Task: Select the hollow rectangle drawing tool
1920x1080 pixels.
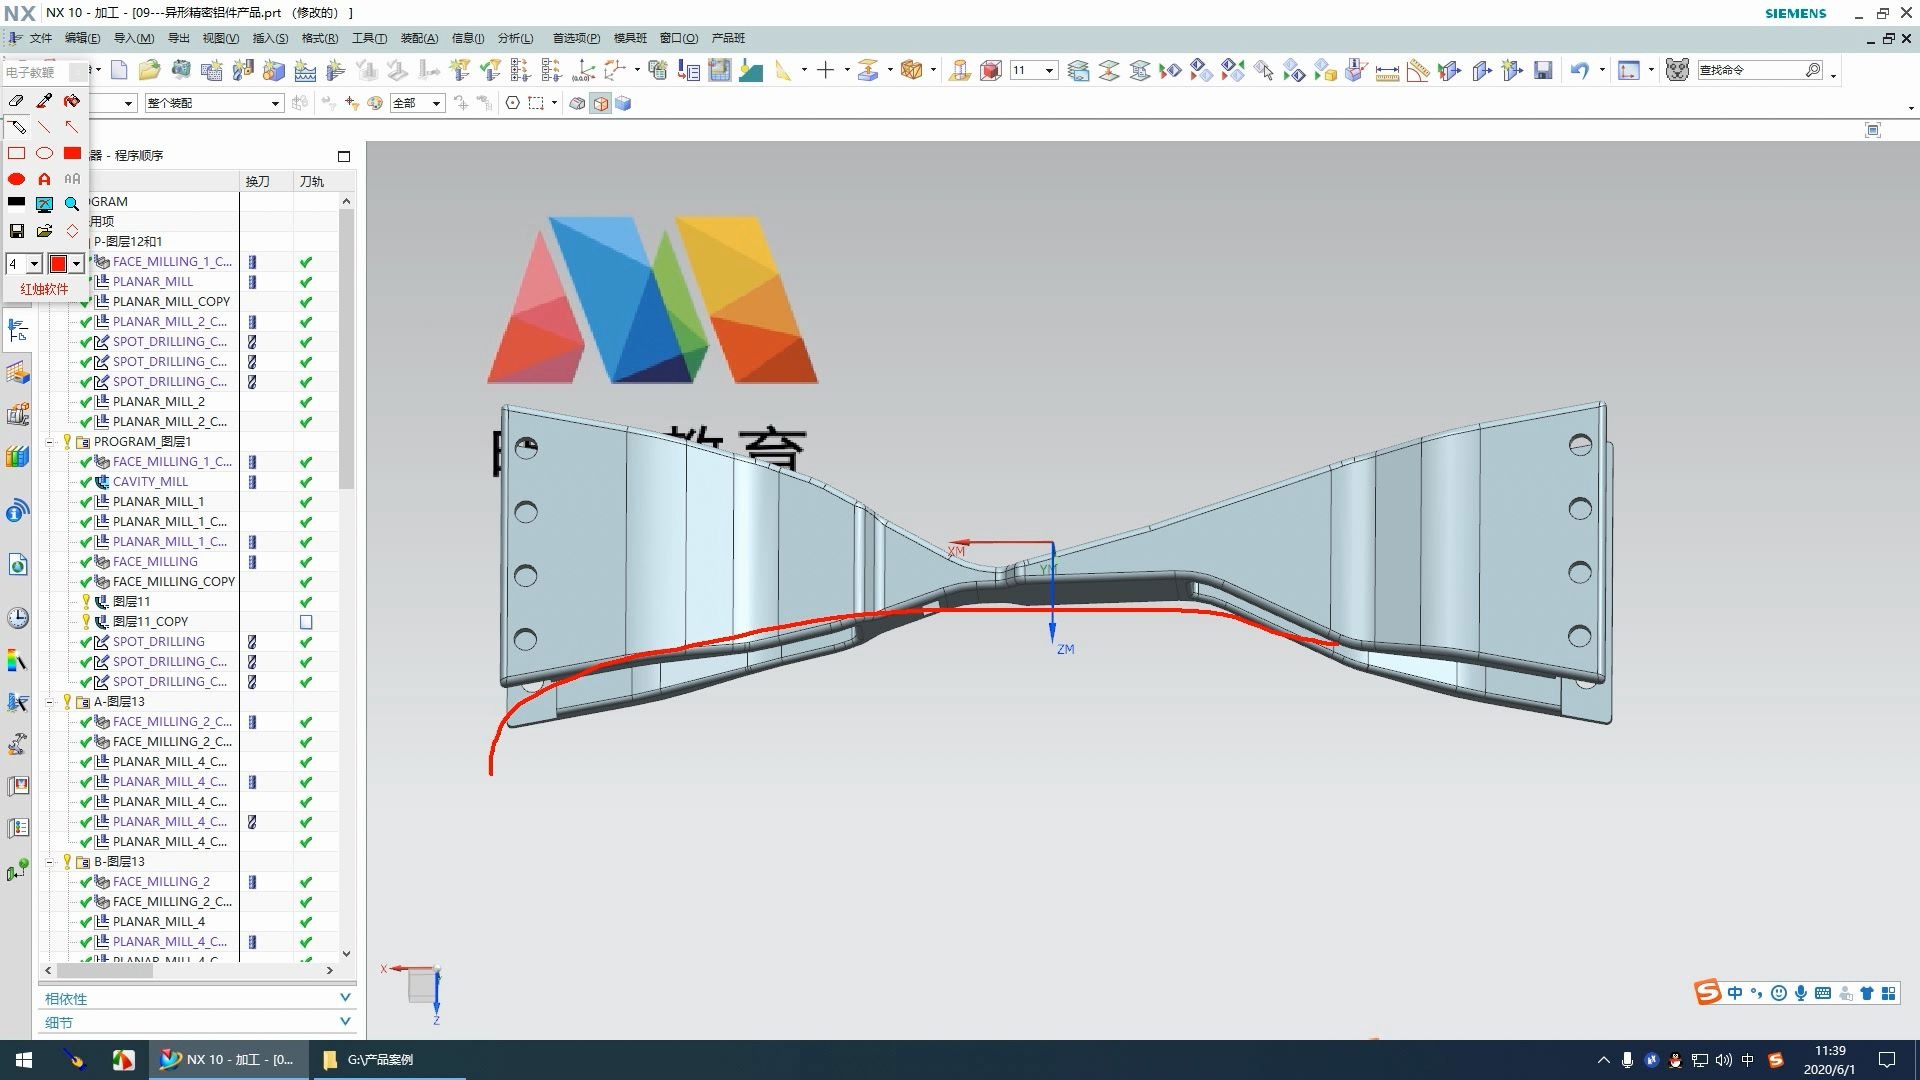Action: (x=16, y=153)
